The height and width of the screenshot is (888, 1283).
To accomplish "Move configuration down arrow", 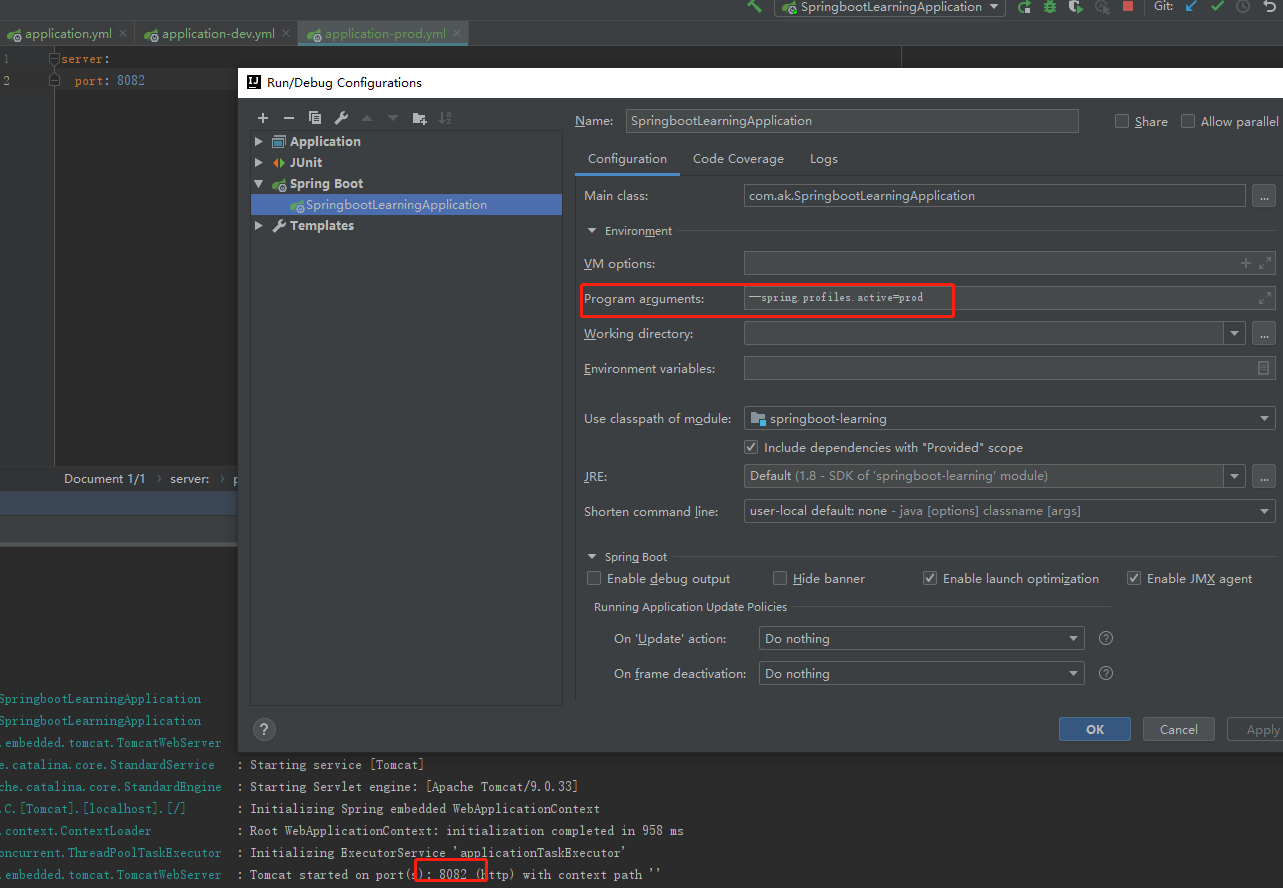I will (393, 118).
